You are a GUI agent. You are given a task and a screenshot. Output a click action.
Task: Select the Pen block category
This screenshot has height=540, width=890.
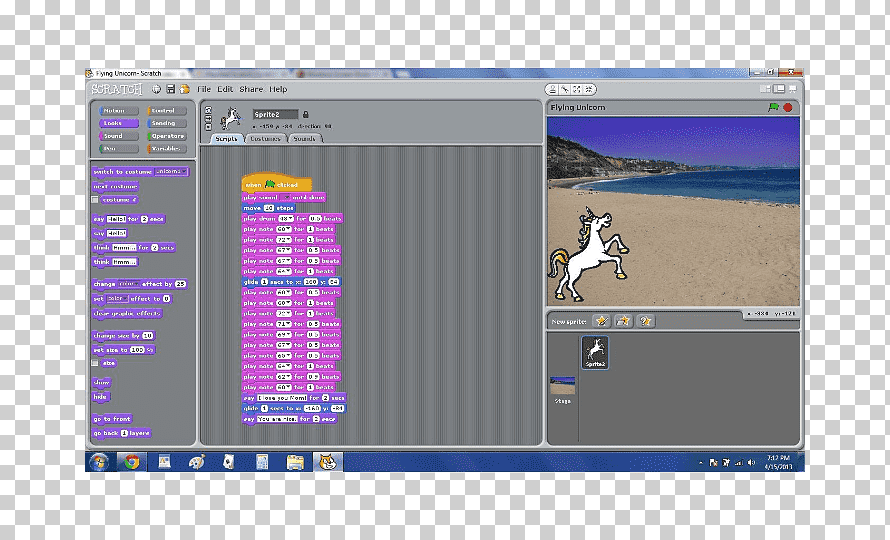pyautogui.click(x=119, y=149)
